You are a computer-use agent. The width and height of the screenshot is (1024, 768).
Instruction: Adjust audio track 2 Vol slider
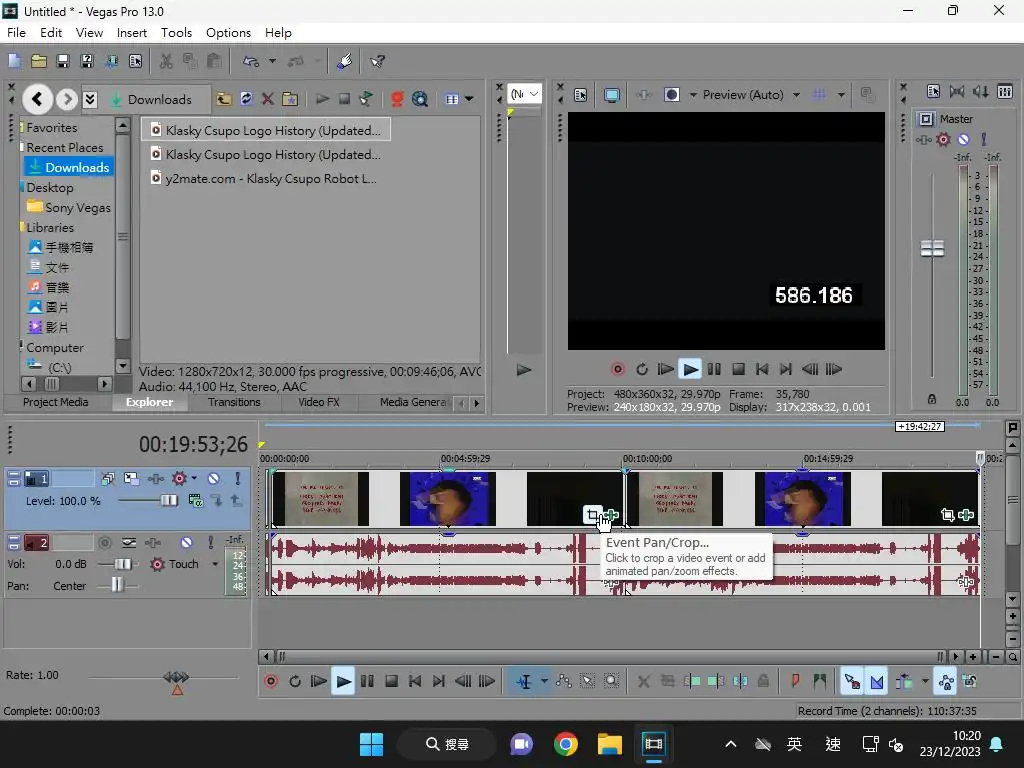coord(122,564)
